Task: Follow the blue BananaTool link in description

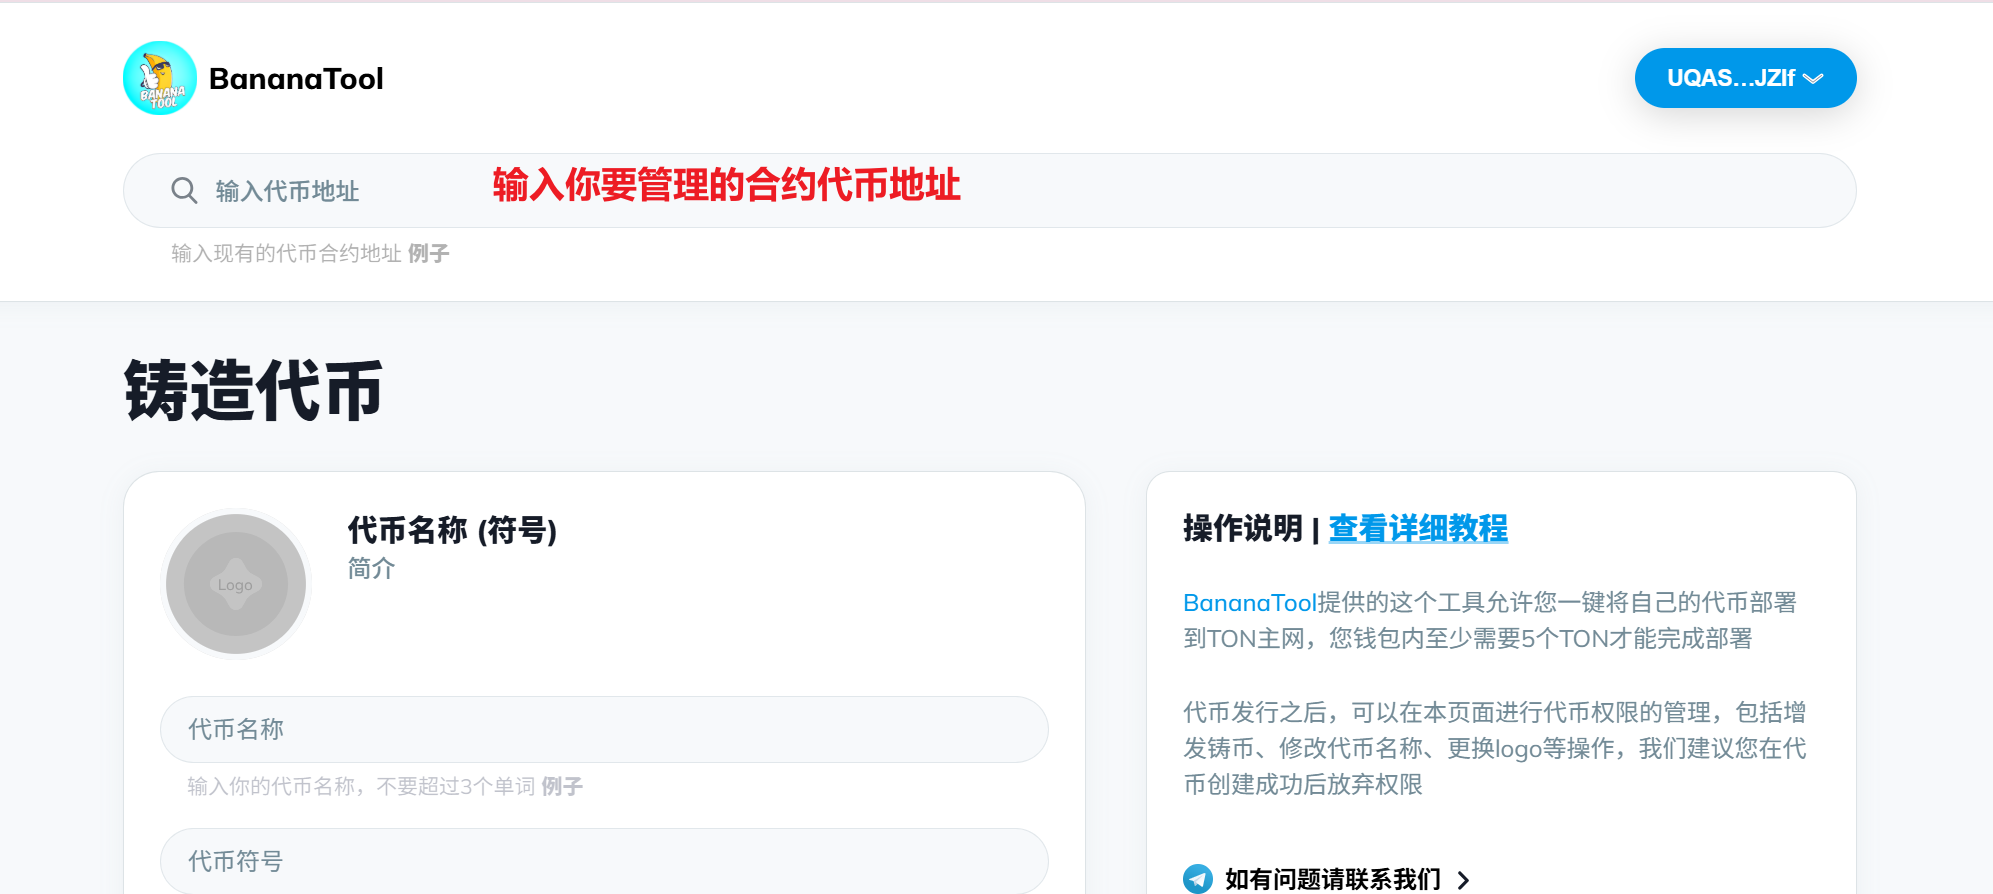Action: pyautogui.click(x=1249, y=603)
